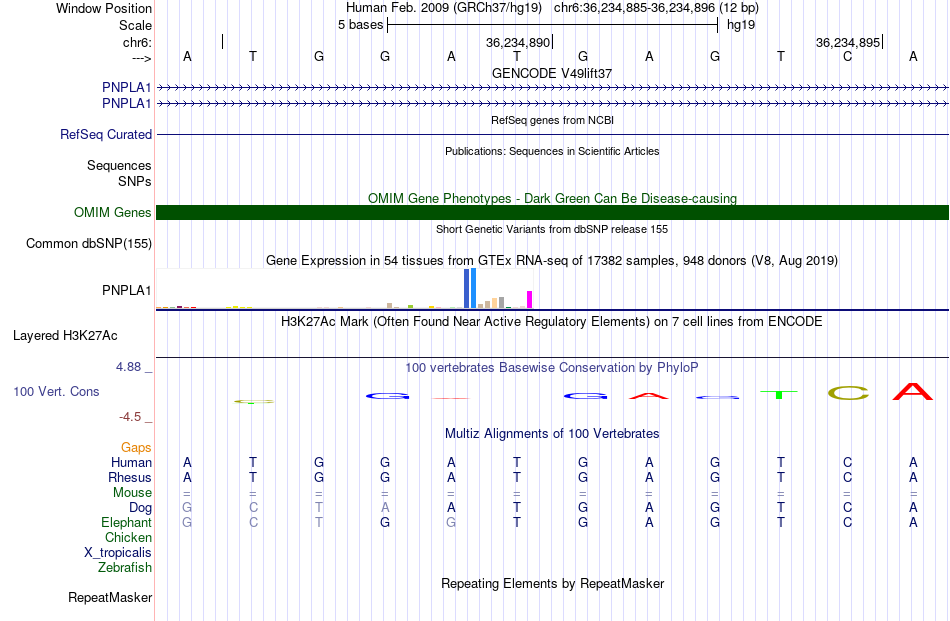Click the Scale label
Screen dimensions: 950x621
pos(135,25)
